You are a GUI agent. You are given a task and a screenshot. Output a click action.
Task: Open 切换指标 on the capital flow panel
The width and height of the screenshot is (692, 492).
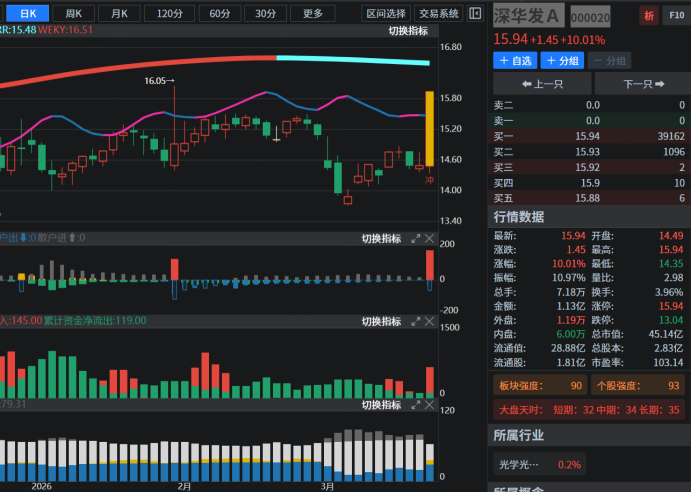[x=381, y=321]
